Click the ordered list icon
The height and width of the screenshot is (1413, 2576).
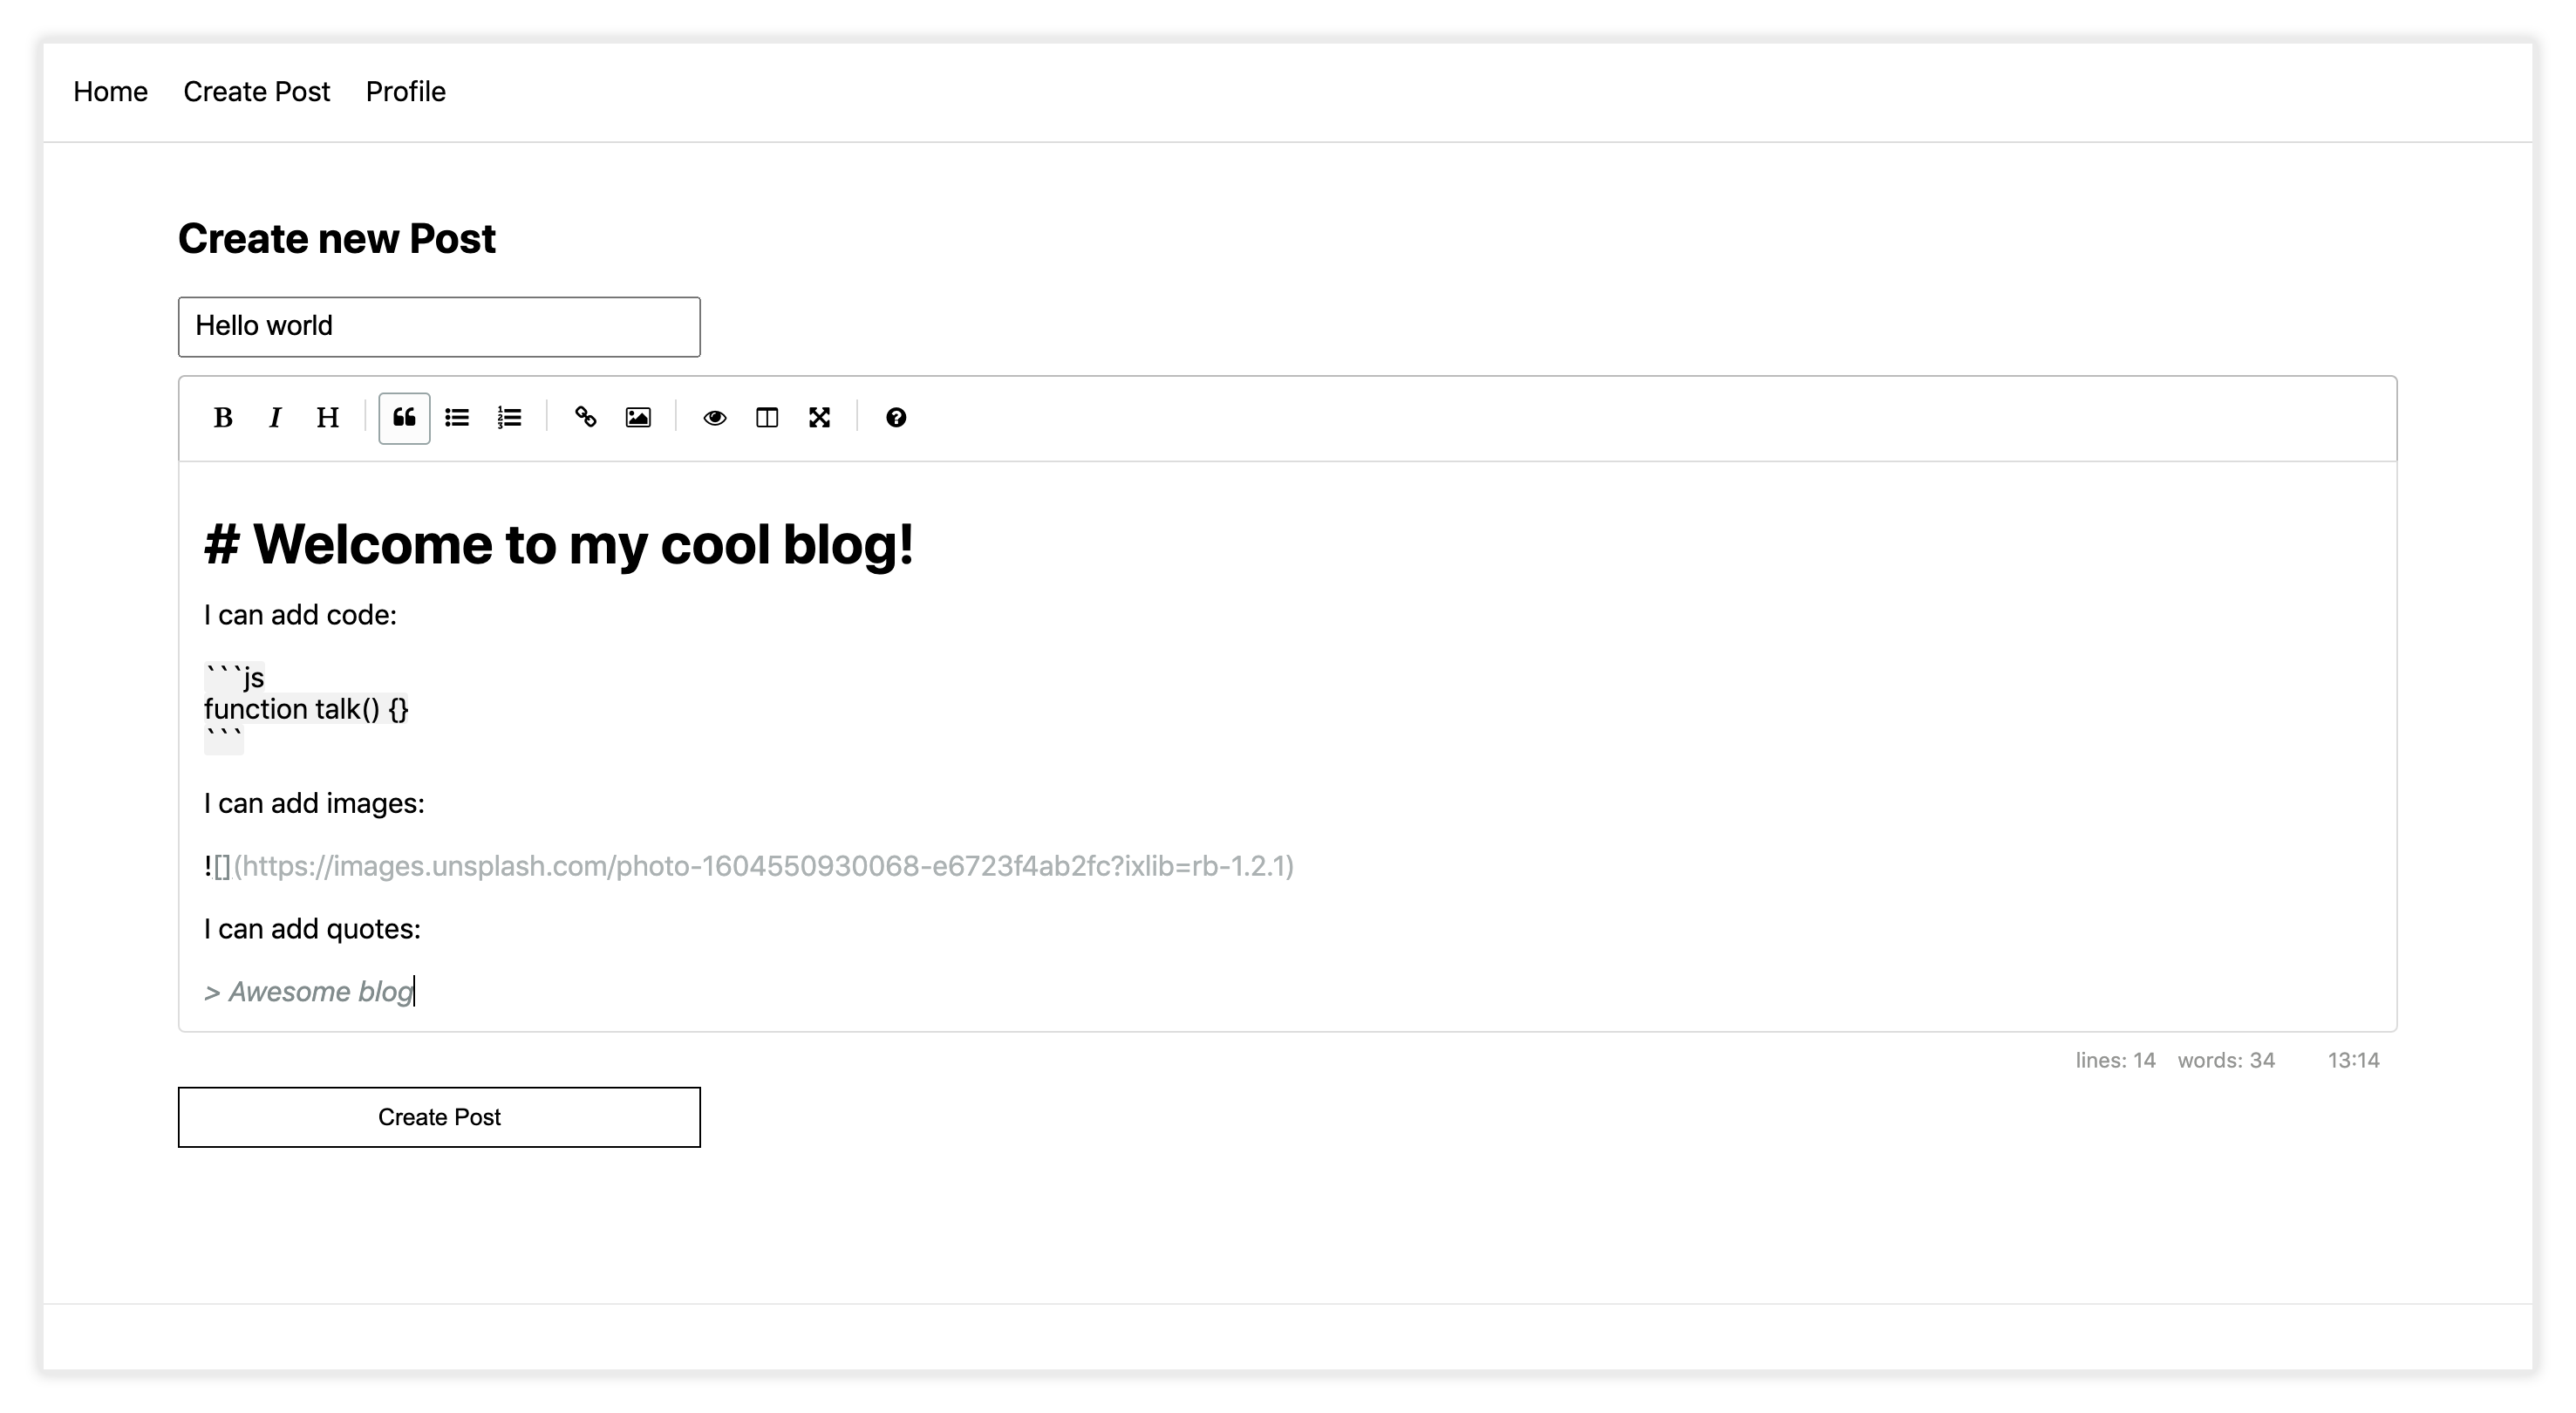tap(509, 418)
